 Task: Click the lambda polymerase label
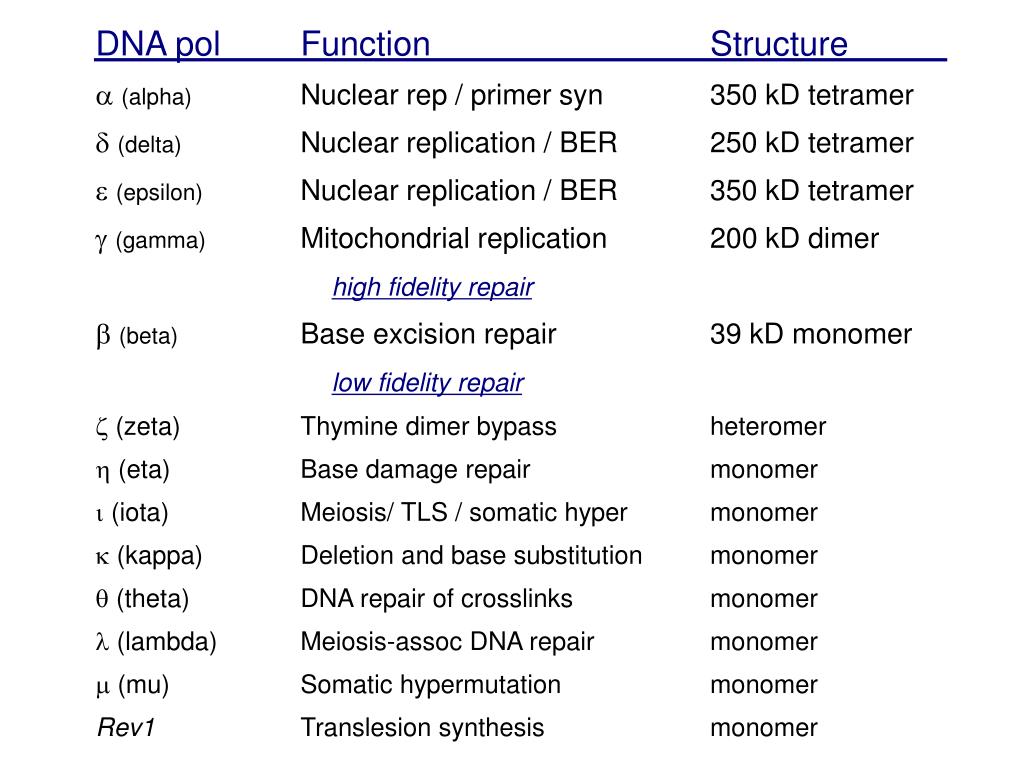[x=155, y=642]
